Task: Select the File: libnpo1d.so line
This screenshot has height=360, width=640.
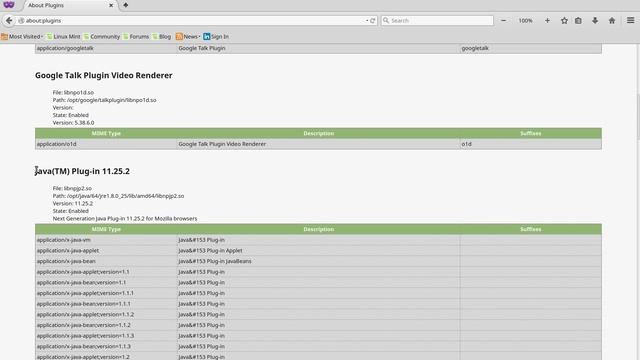Action: pyautogui.click(x=73, y=92)
